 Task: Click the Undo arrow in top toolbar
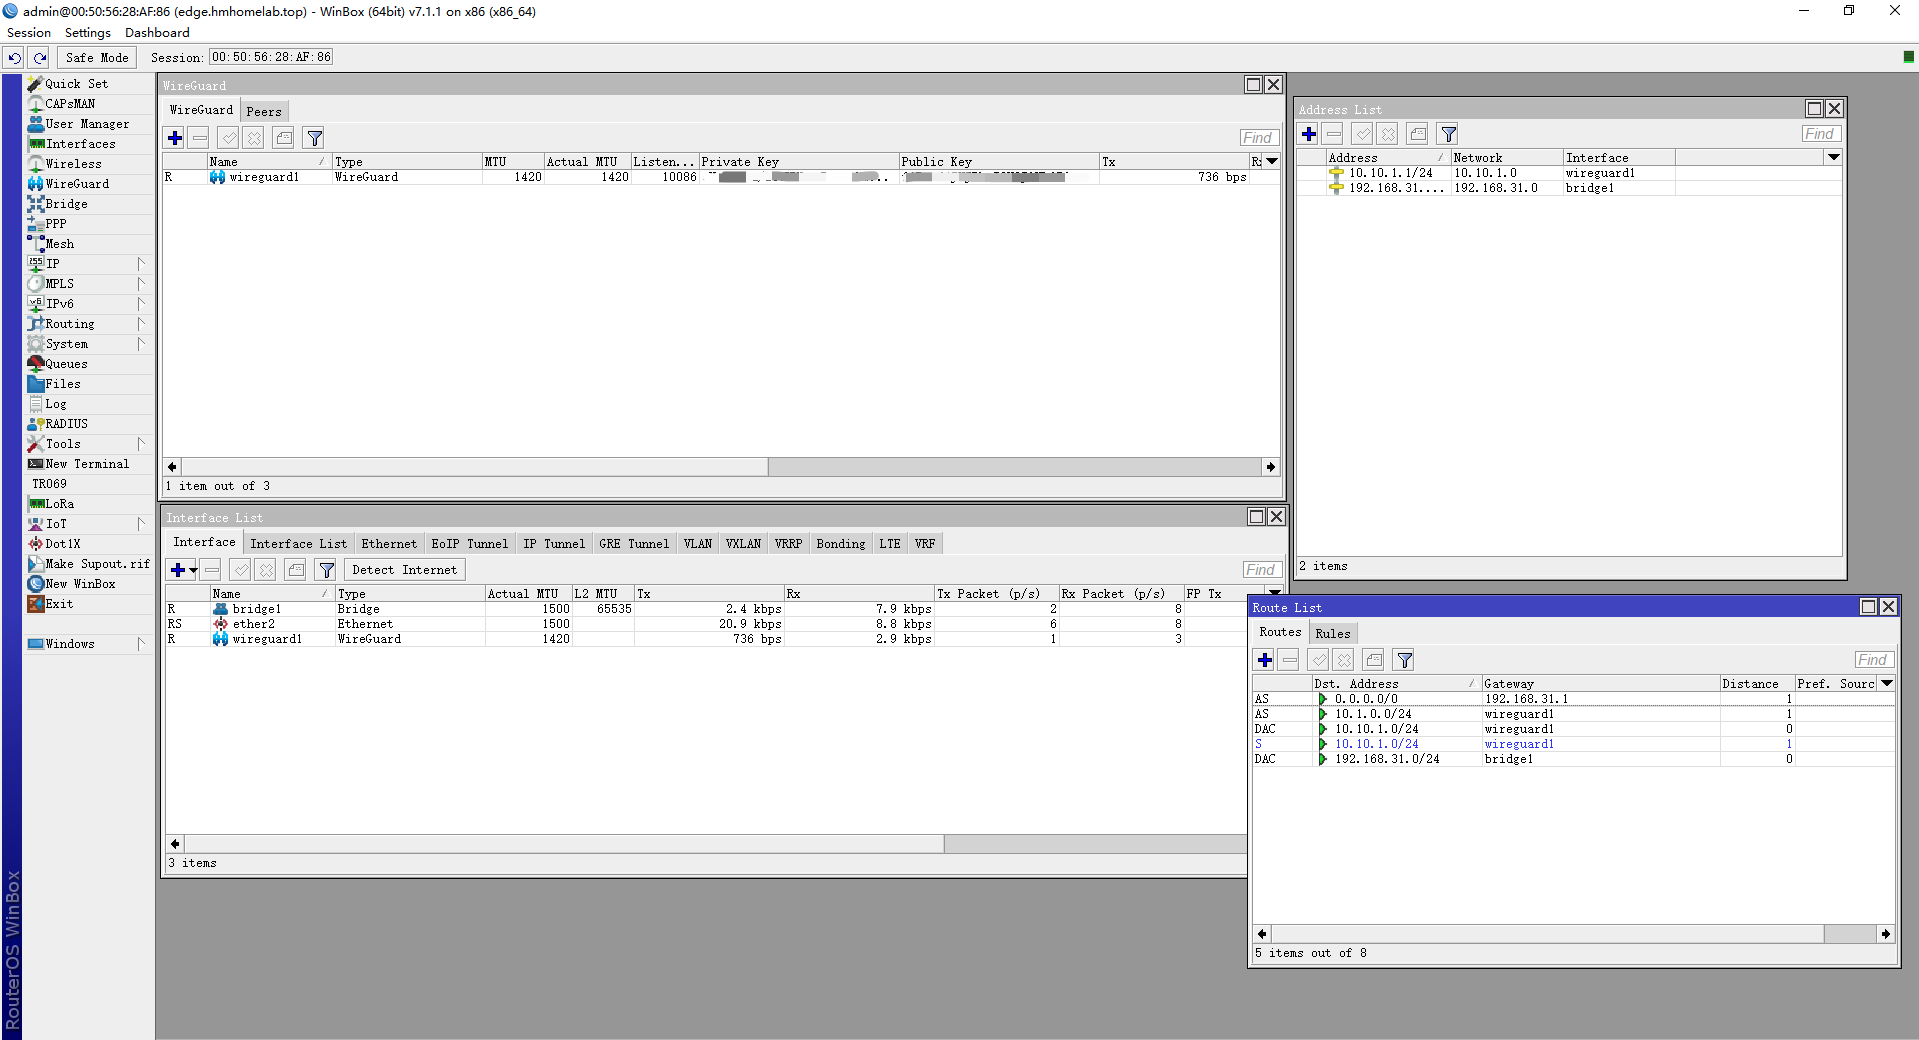(x=15, y=58)
